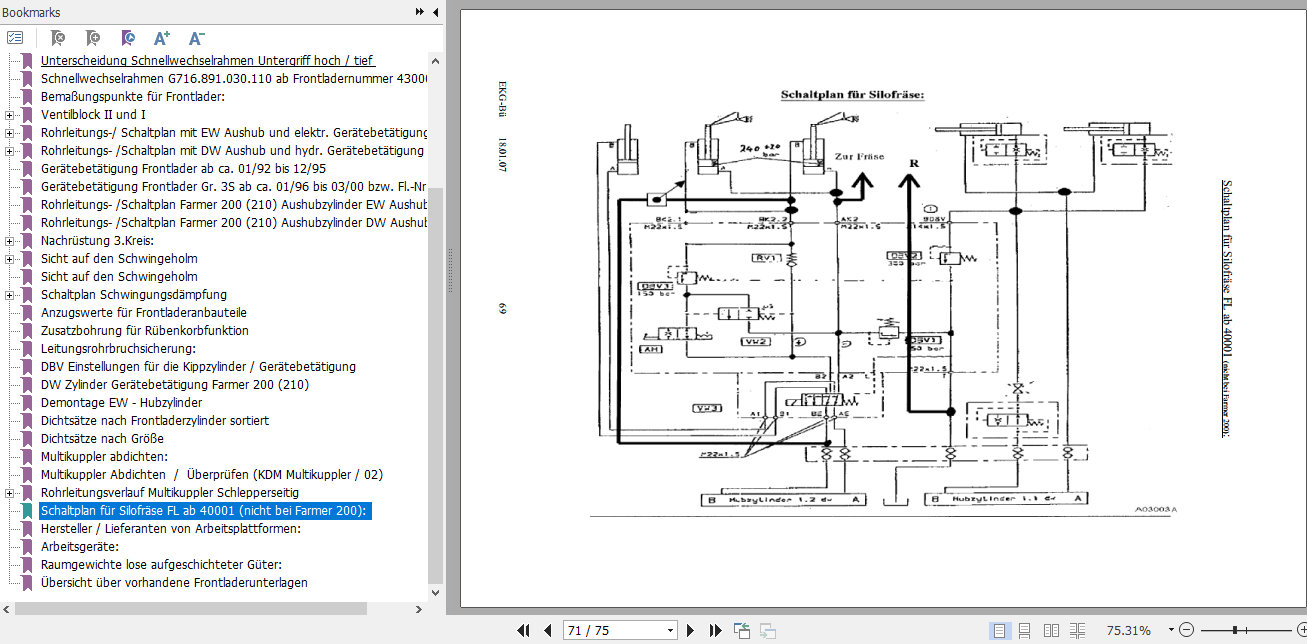The image size is (1307, 644).
Task: Increase bookmark text size with A+
Action: [x=162, y=38]
